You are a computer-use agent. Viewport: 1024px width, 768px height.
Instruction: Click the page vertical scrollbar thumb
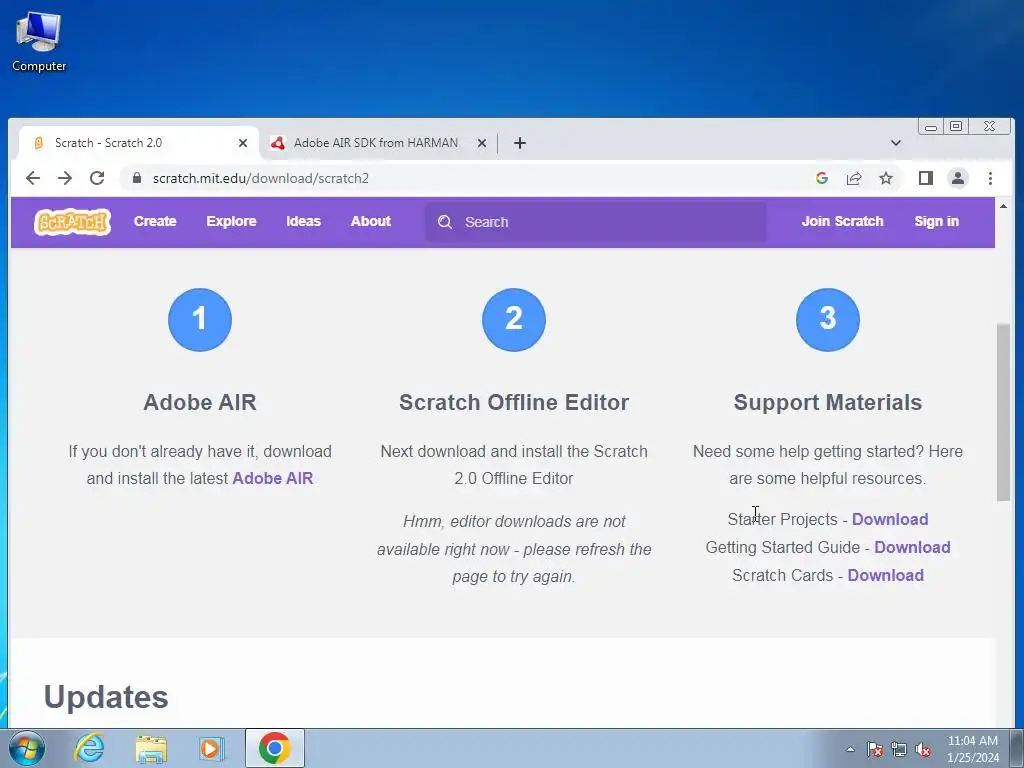1003,413
